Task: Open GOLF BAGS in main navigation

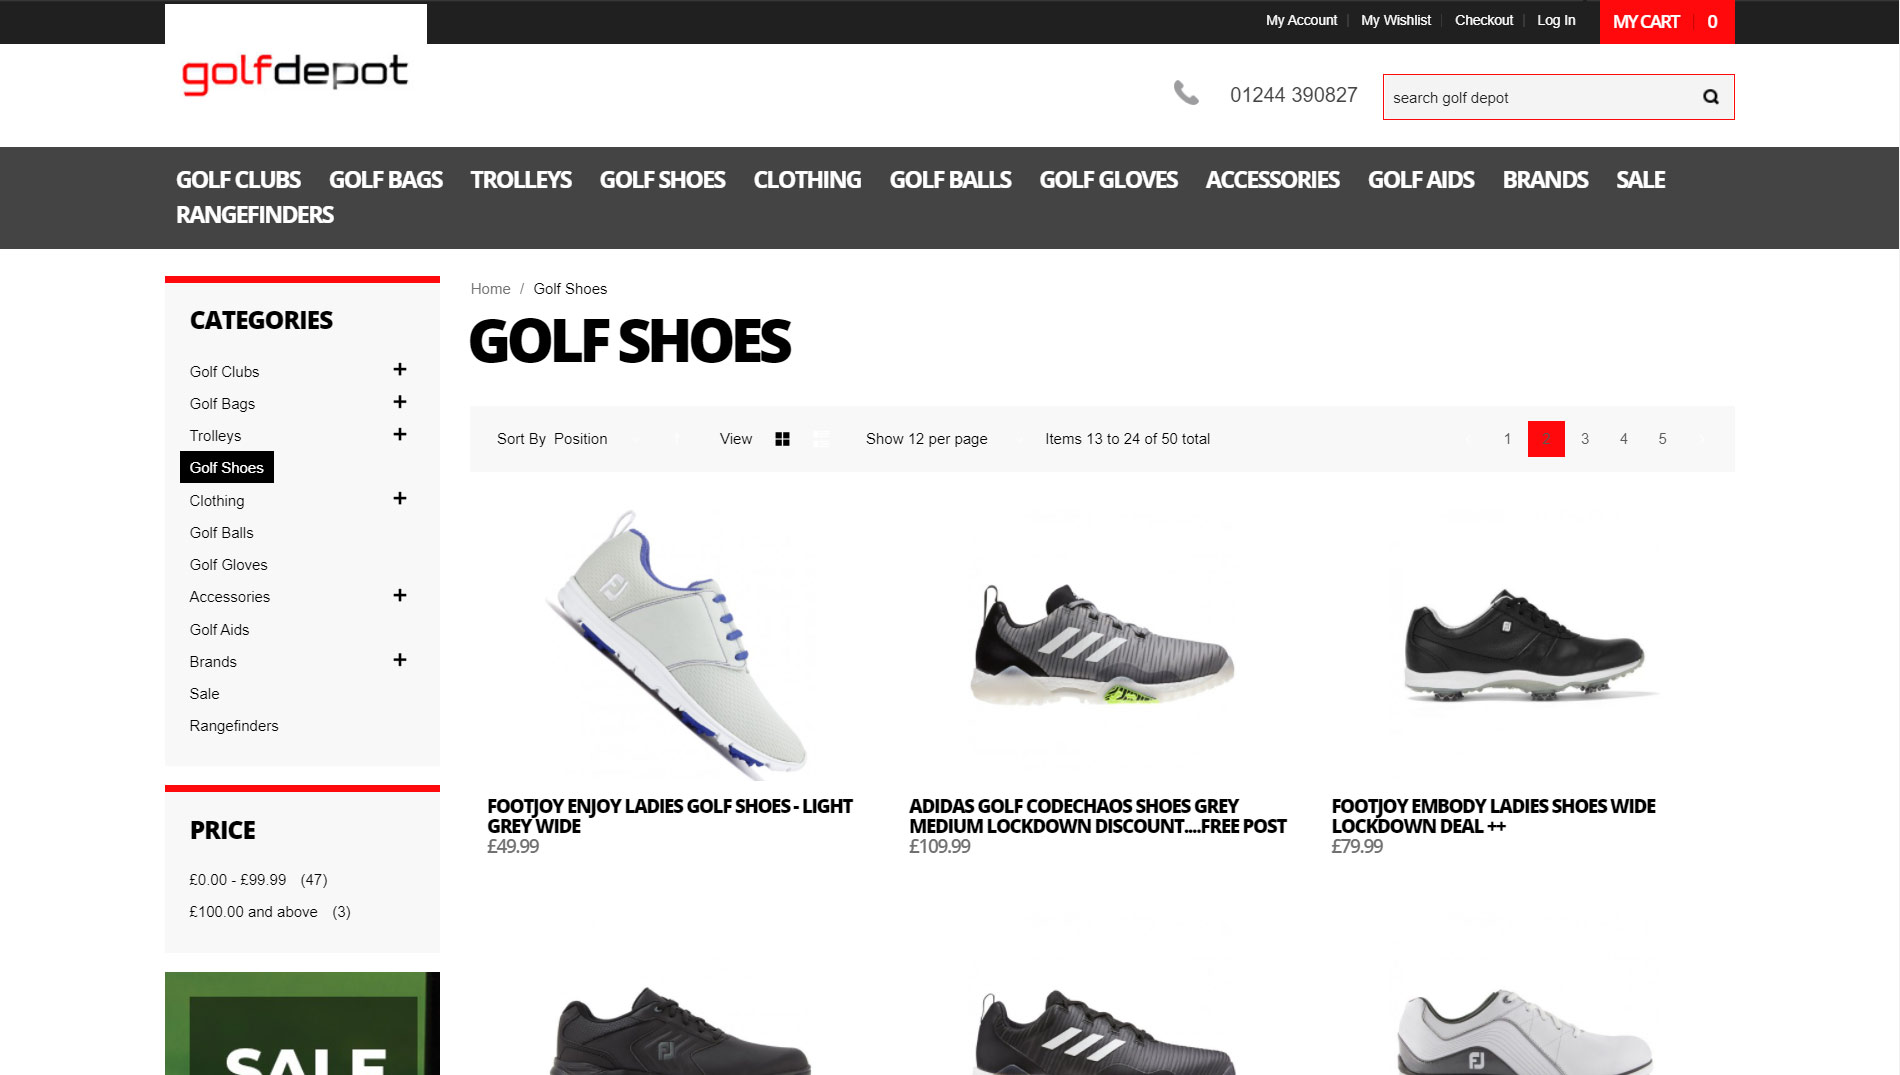Action: point(386,180)
